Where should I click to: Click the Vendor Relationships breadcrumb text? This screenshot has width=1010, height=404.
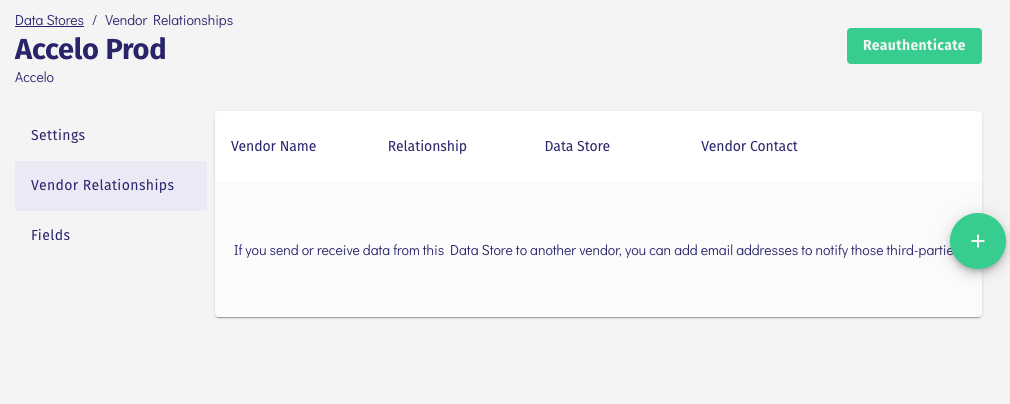point(169,20)
